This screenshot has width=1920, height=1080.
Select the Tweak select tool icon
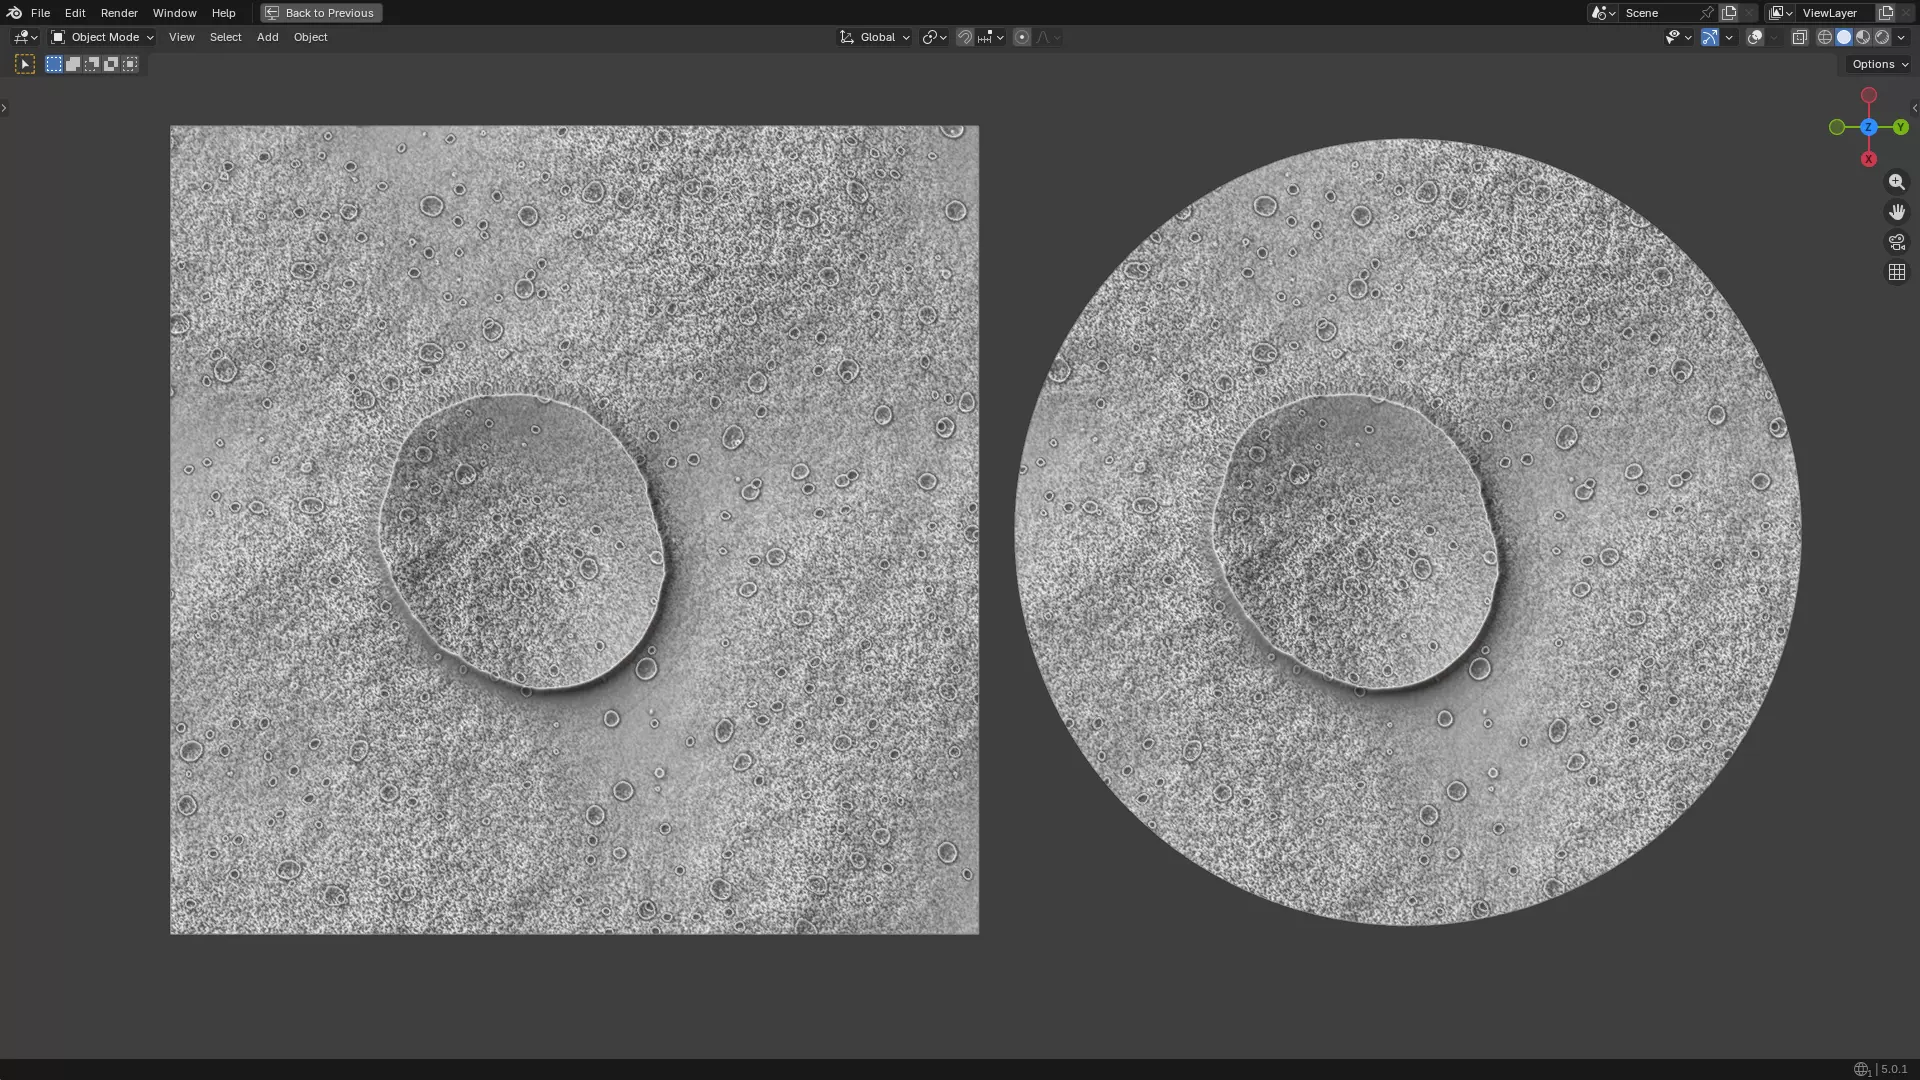pyautogui.click(x=25, y=64)
